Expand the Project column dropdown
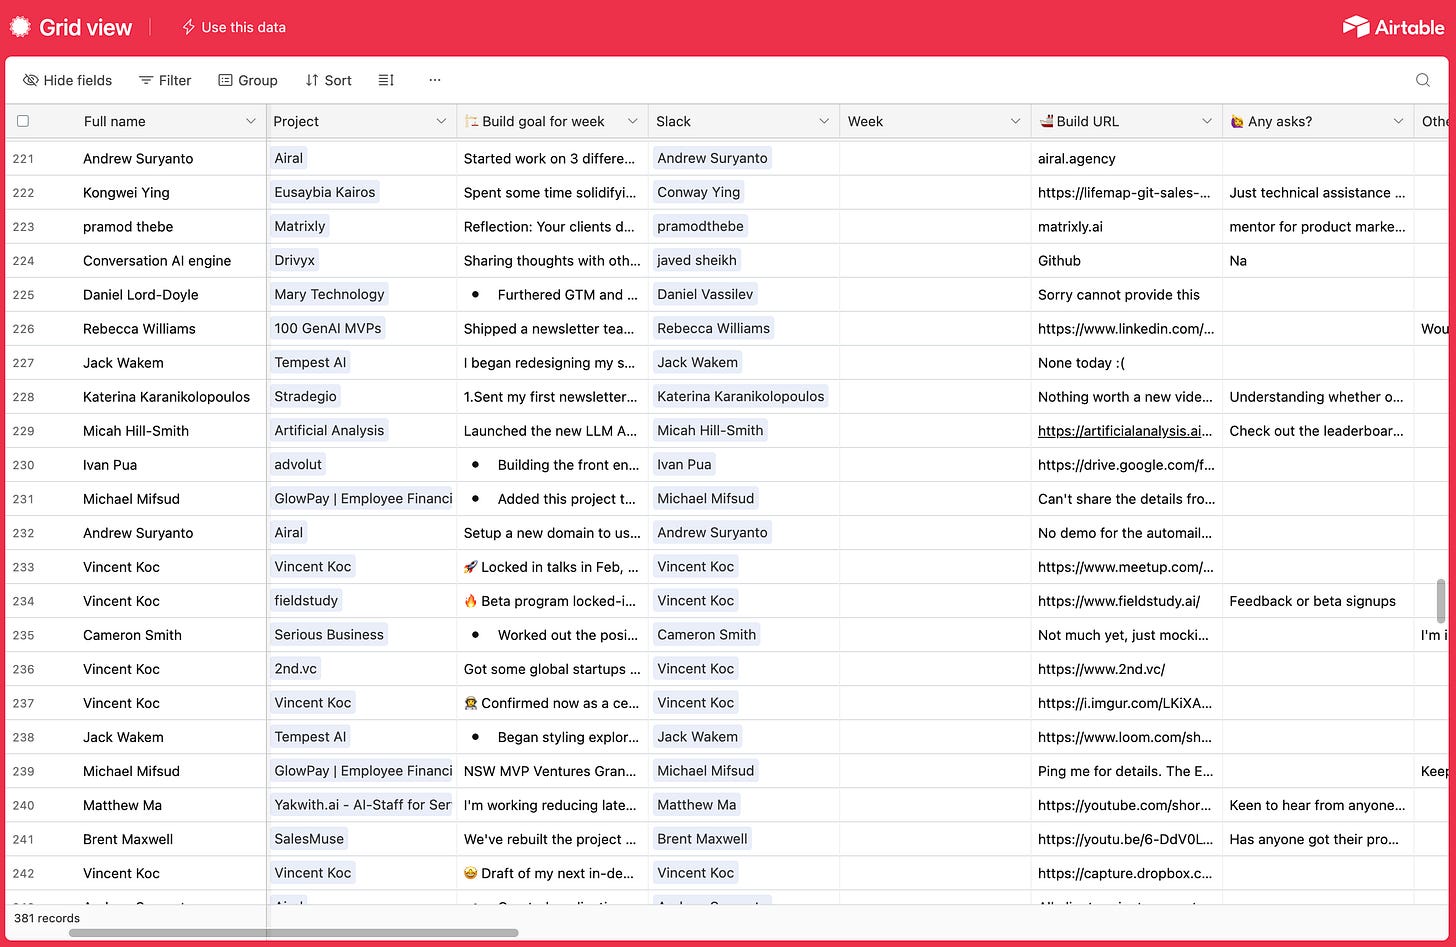 pyautogui.click(x=441, y=121)
